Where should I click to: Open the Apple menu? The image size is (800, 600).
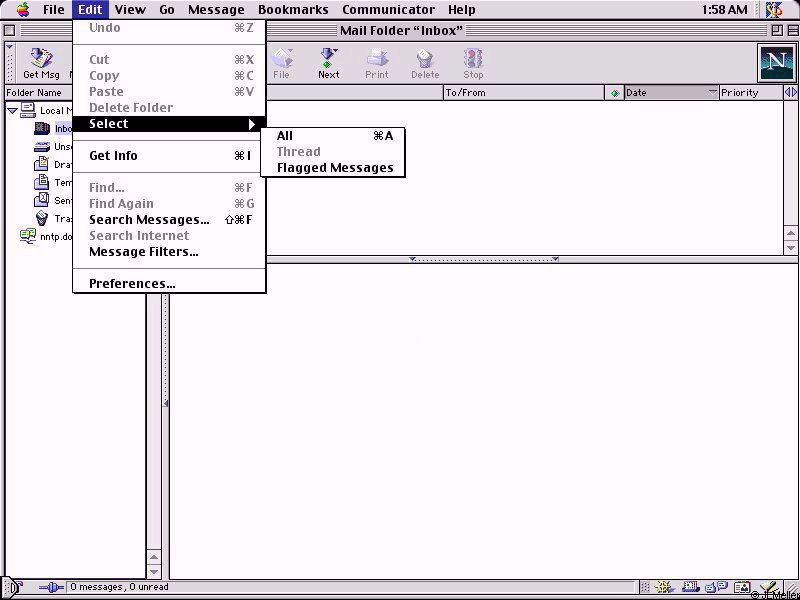[x=22, y=10]
